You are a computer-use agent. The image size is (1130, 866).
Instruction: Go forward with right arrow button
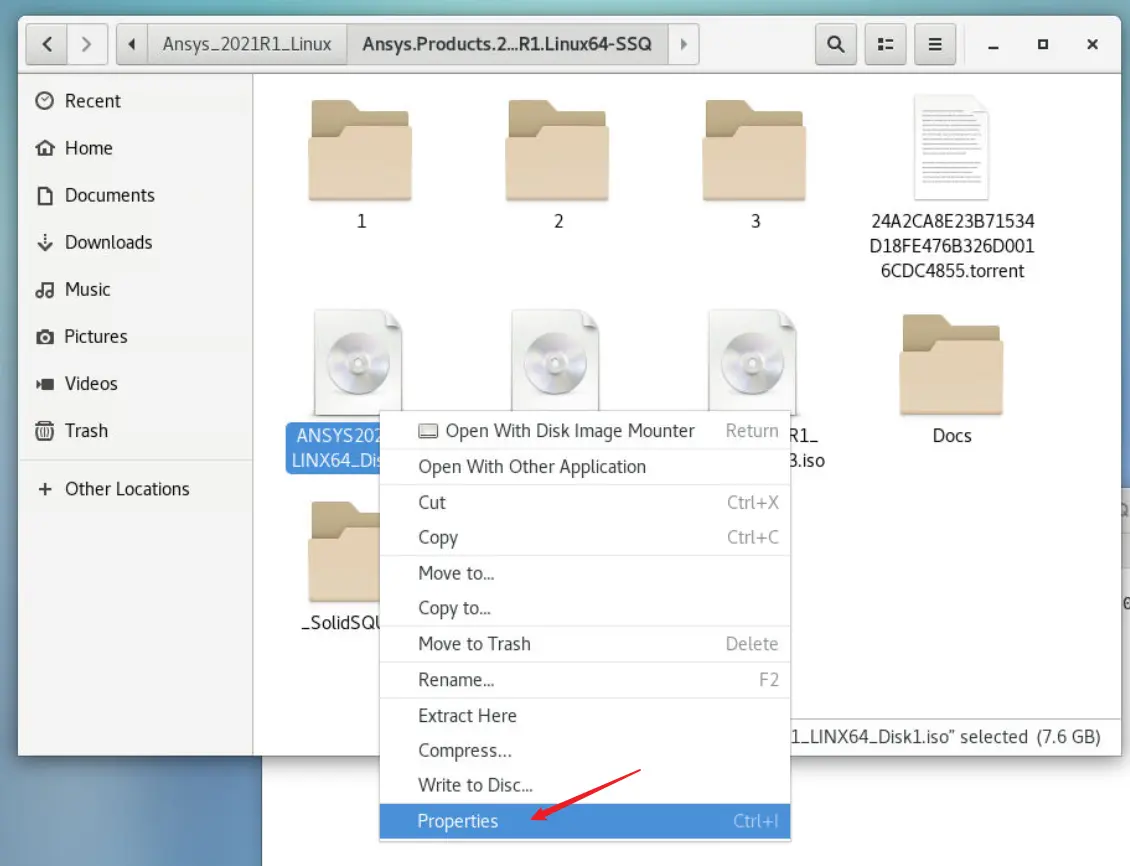pos(87,44)
